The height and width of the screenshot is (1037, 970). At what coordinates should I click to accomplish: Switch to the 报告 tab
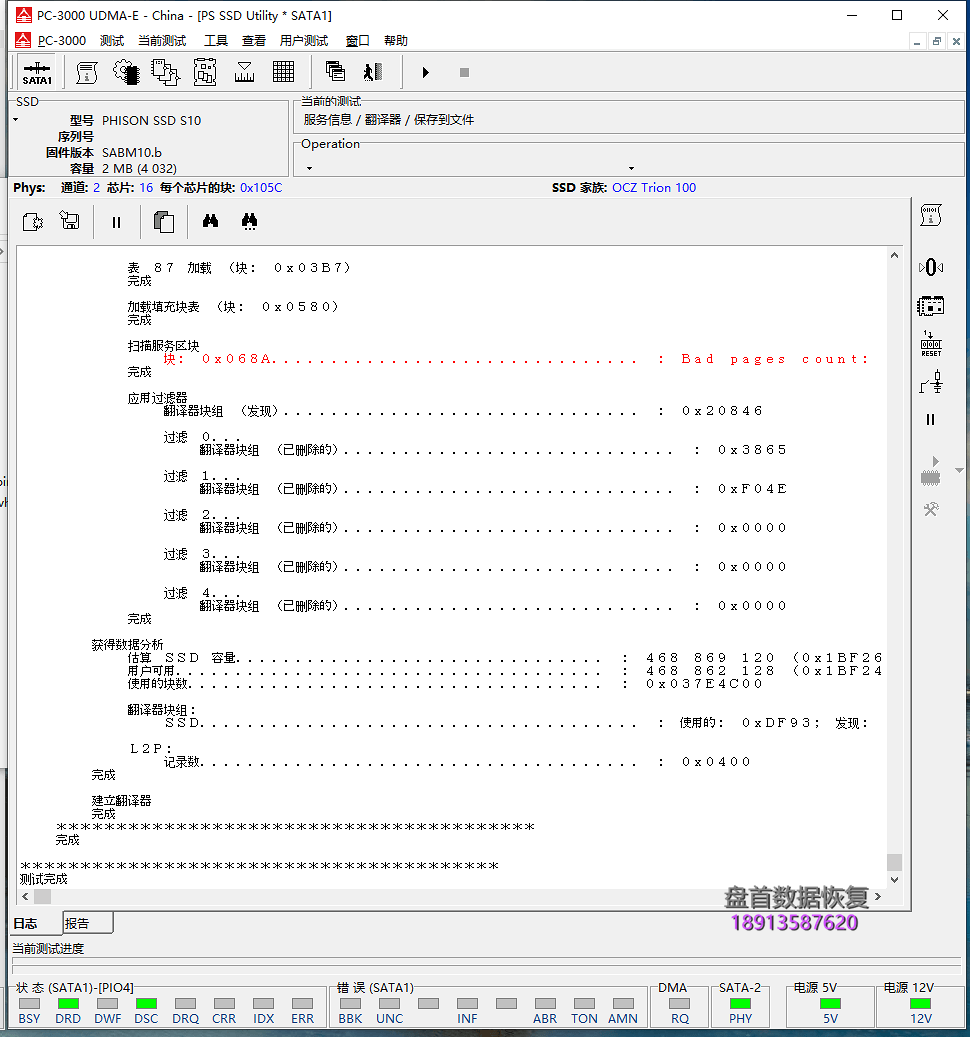click(88, 923)
